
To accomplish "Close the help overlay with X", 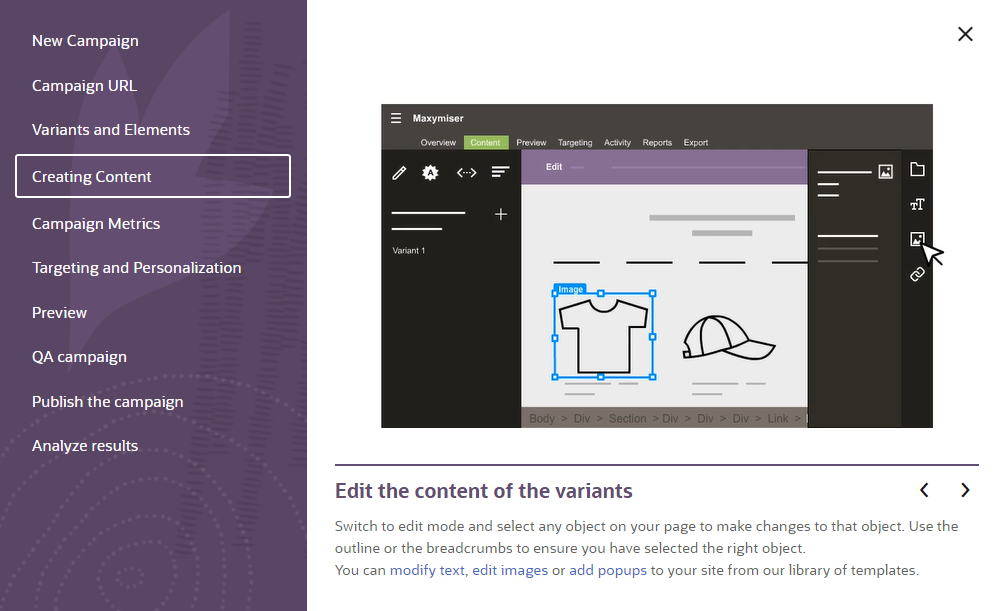I will pos(965,34).
